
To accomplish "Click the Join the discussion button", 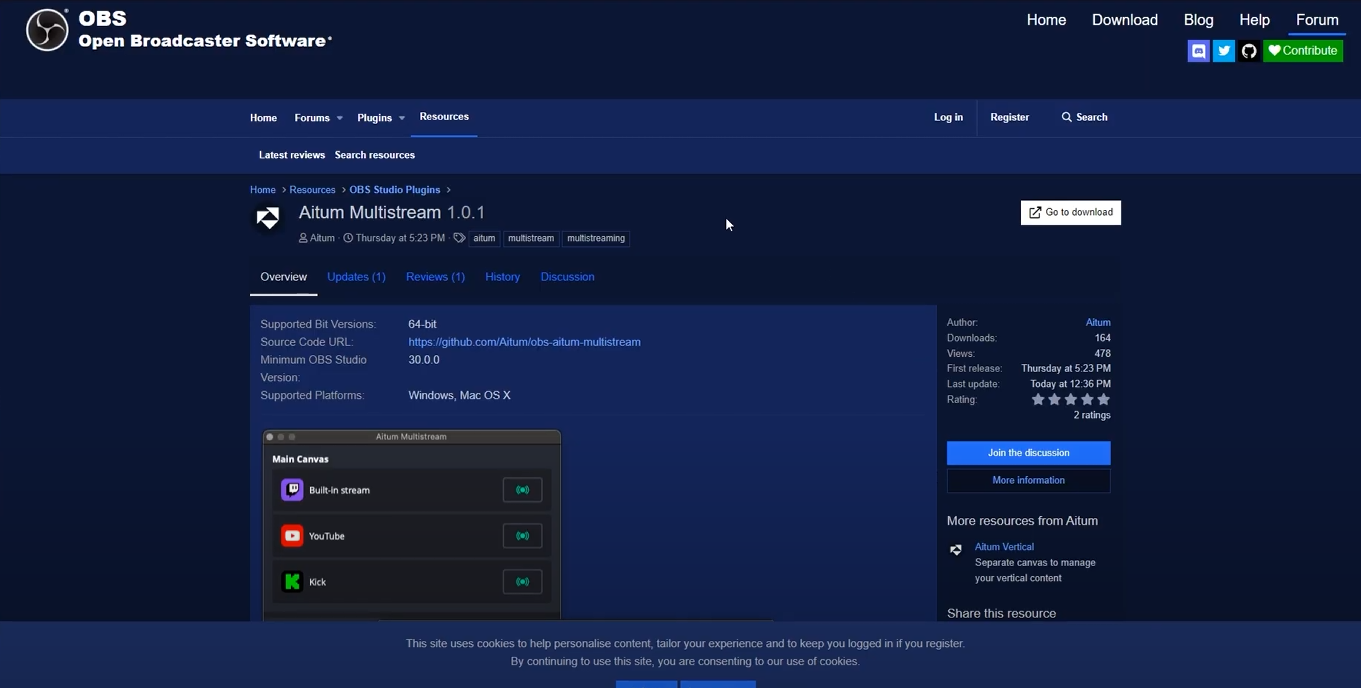I will (x=1028, y=453).
